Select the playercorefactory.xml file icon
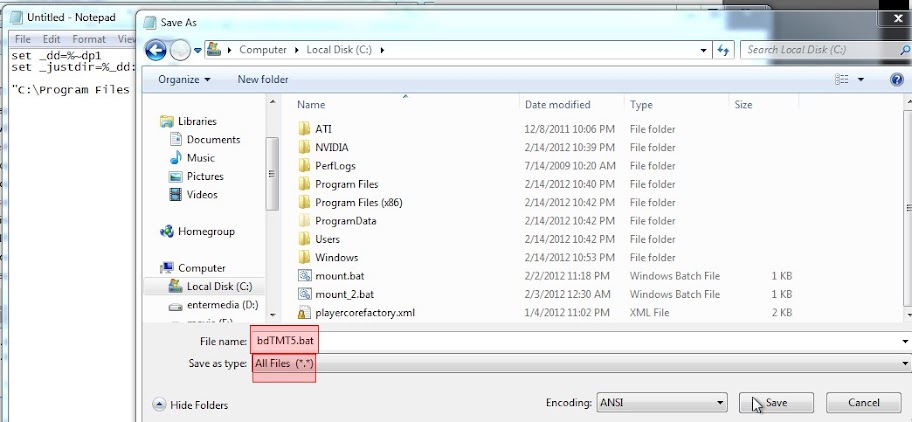This screenshot has height=422, width=912. (304, 313)
